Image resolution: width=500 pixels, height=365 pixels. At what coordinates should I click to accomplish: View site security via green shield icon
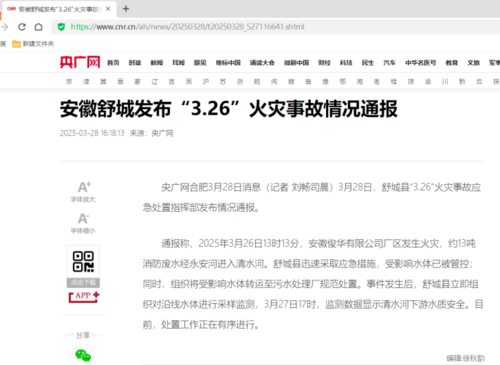[61, 27]
